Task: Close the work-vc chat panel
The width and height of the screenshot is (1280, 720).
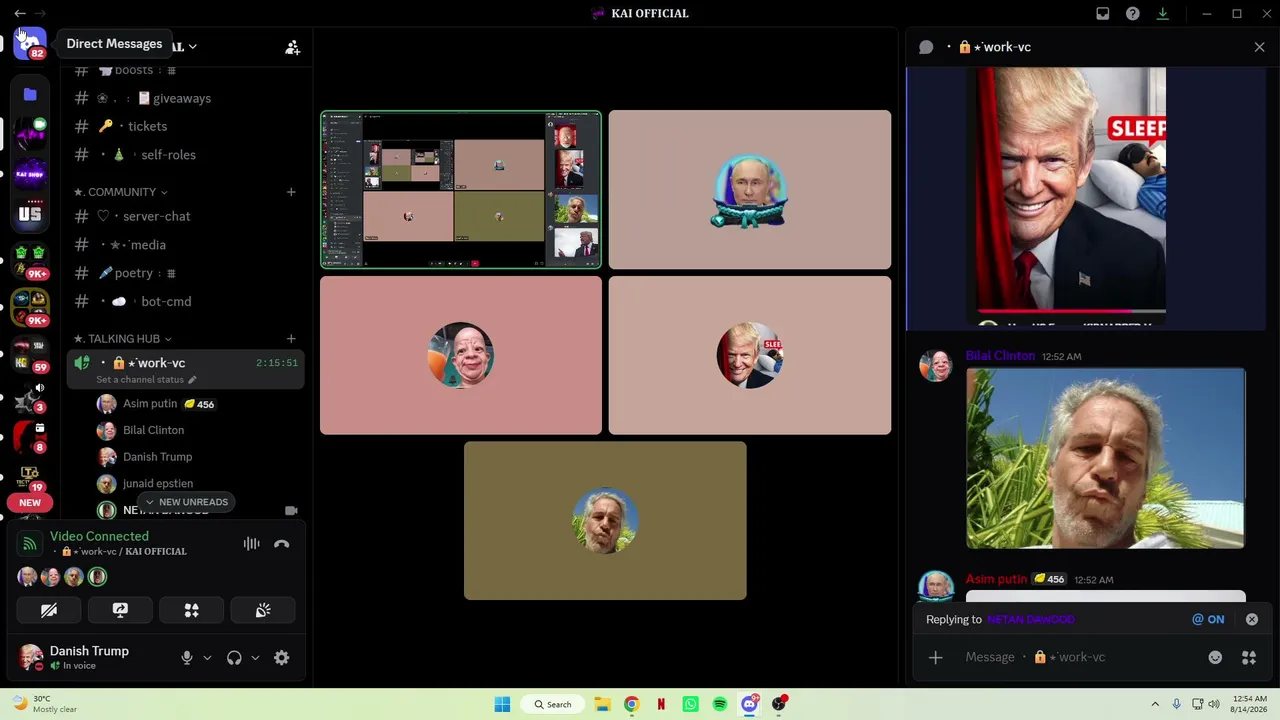Action: 1259,47
